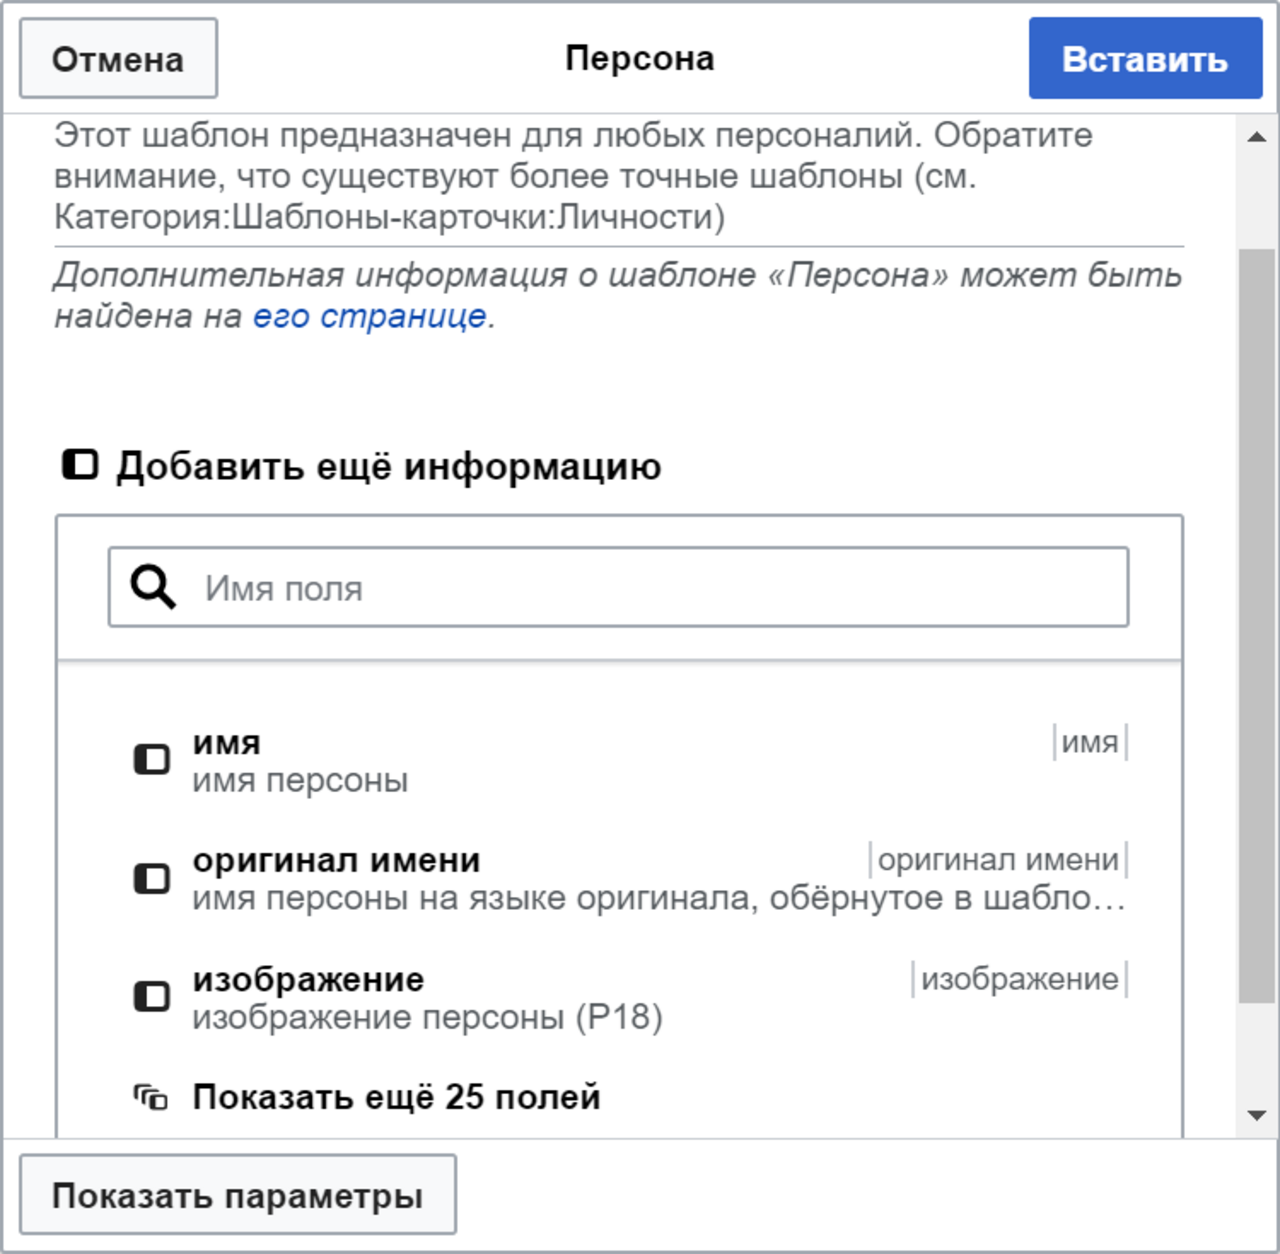The image size is (1280, 1254).
Task: Click the icon next to «Показать ещё 25 полей»
Action: point(151,1097)
